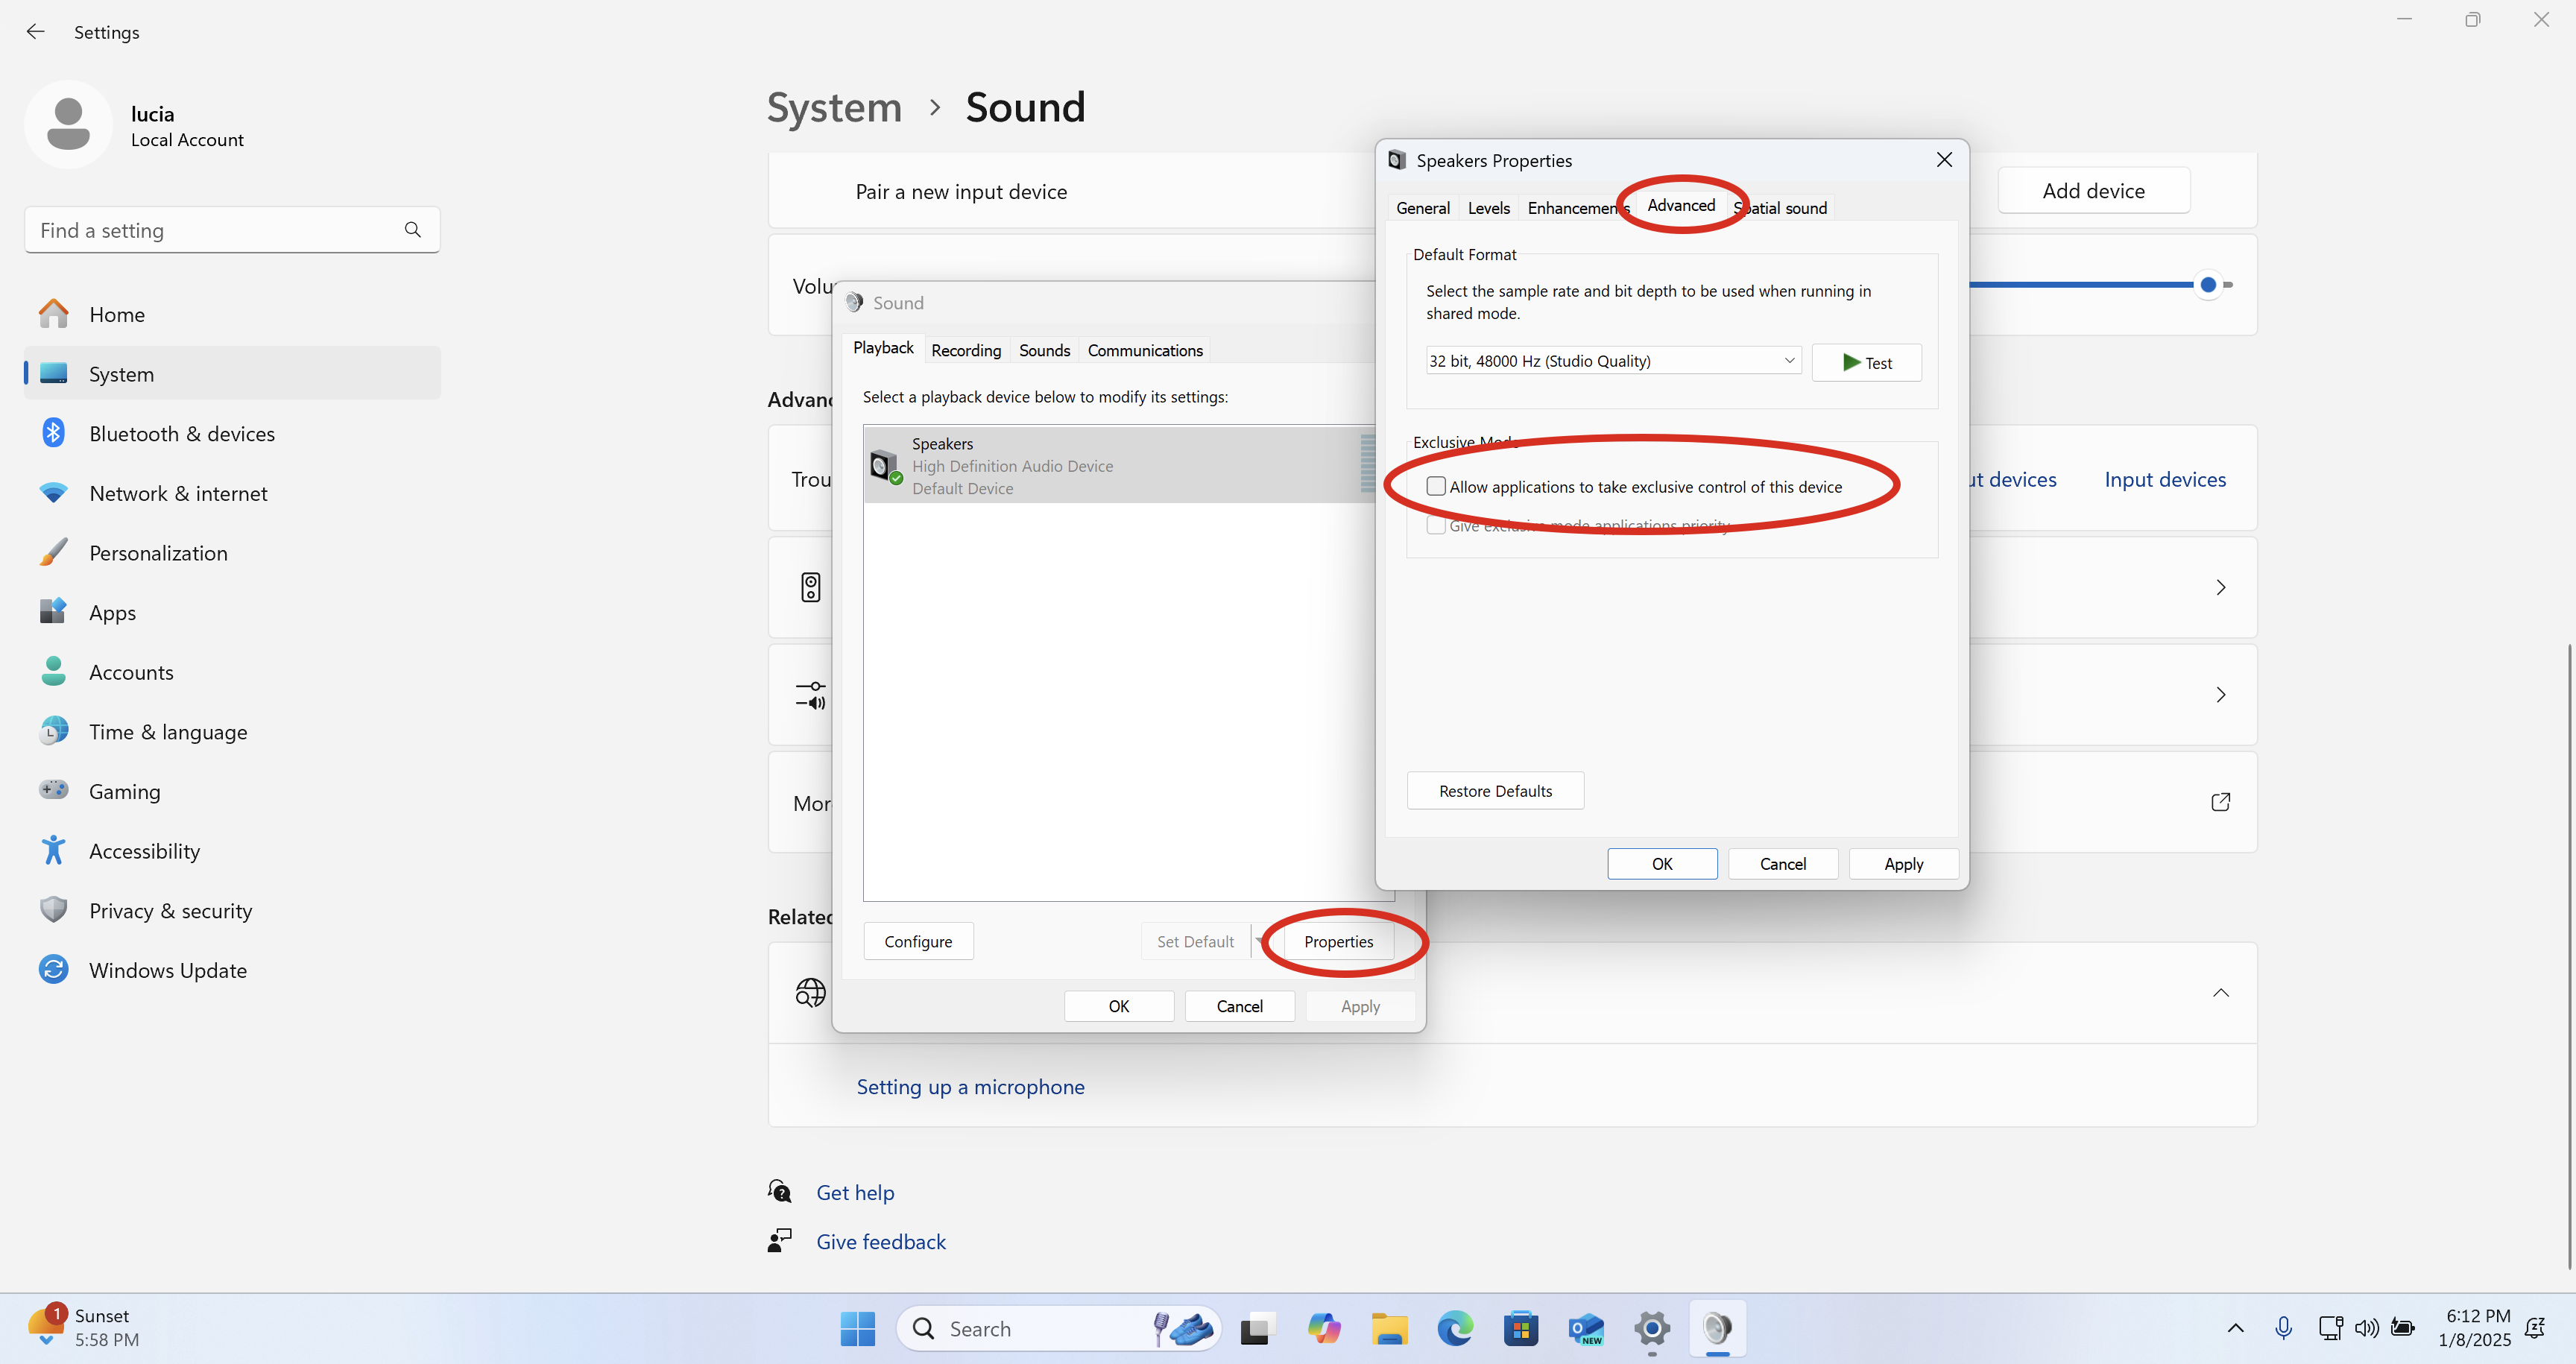Open the Communications tab
Viewport: 2576px width, 1364px height.
1144,350
